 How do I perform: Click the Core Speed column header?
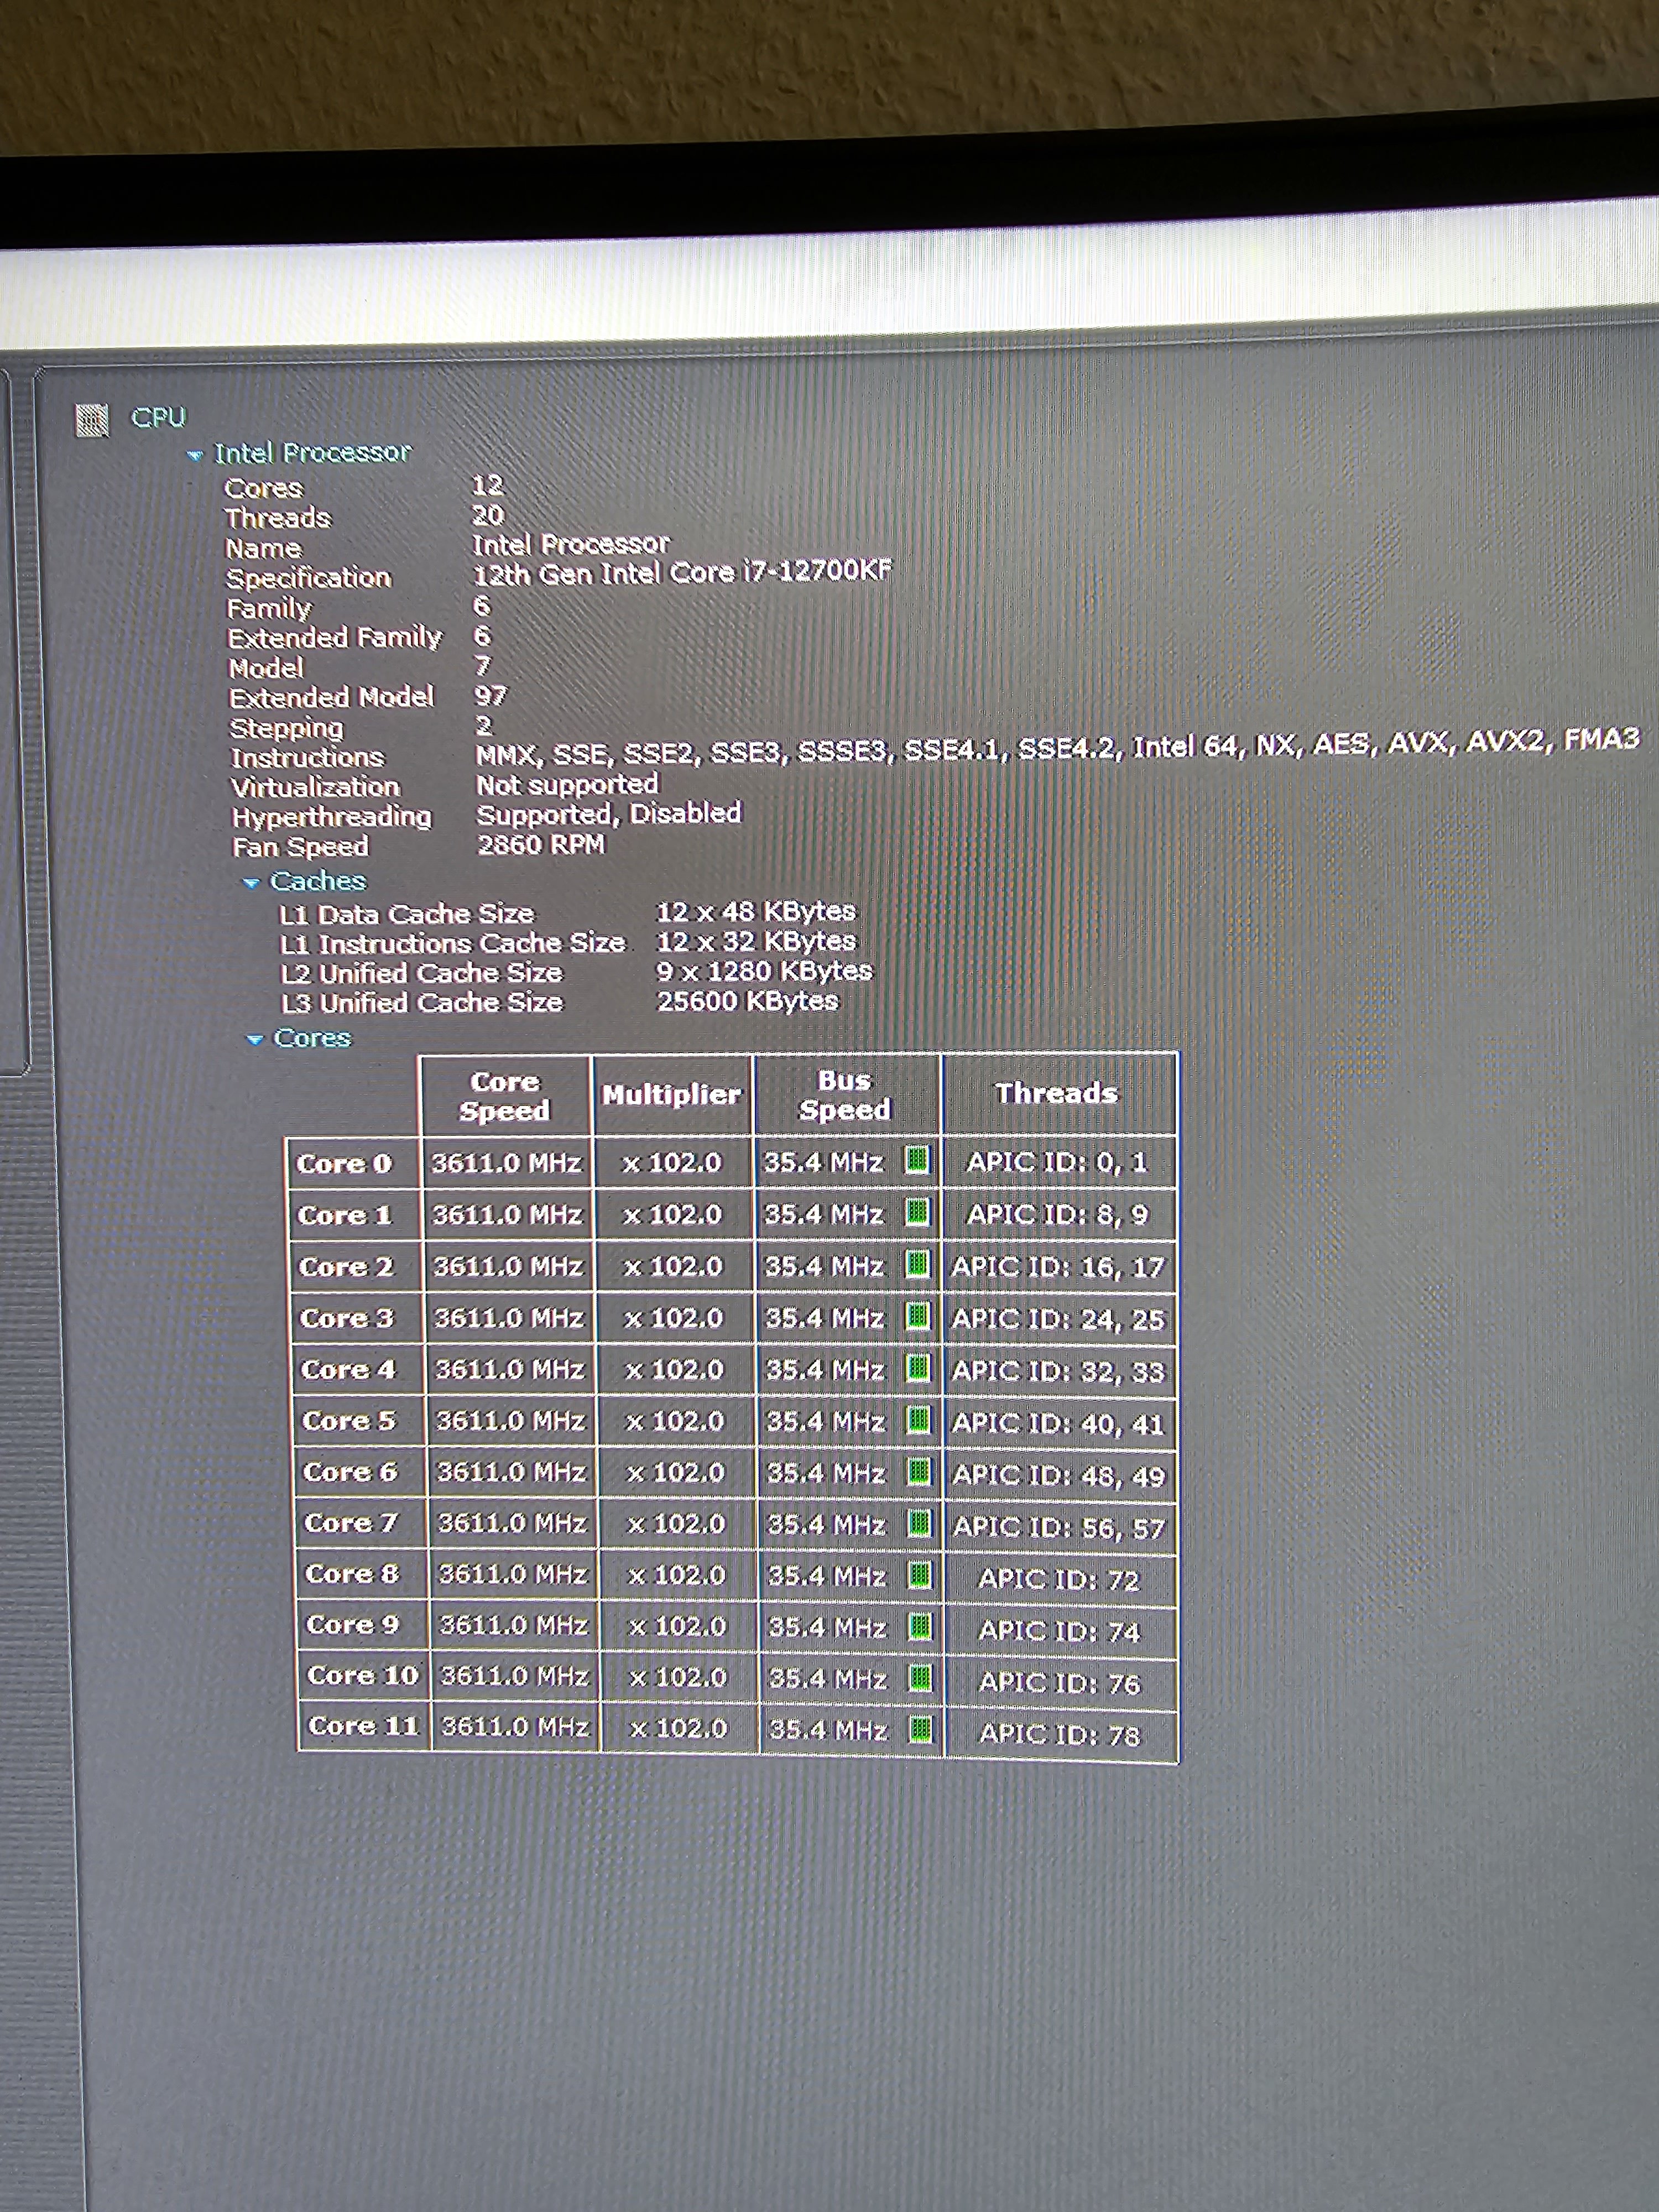[x=505, y=1095]
